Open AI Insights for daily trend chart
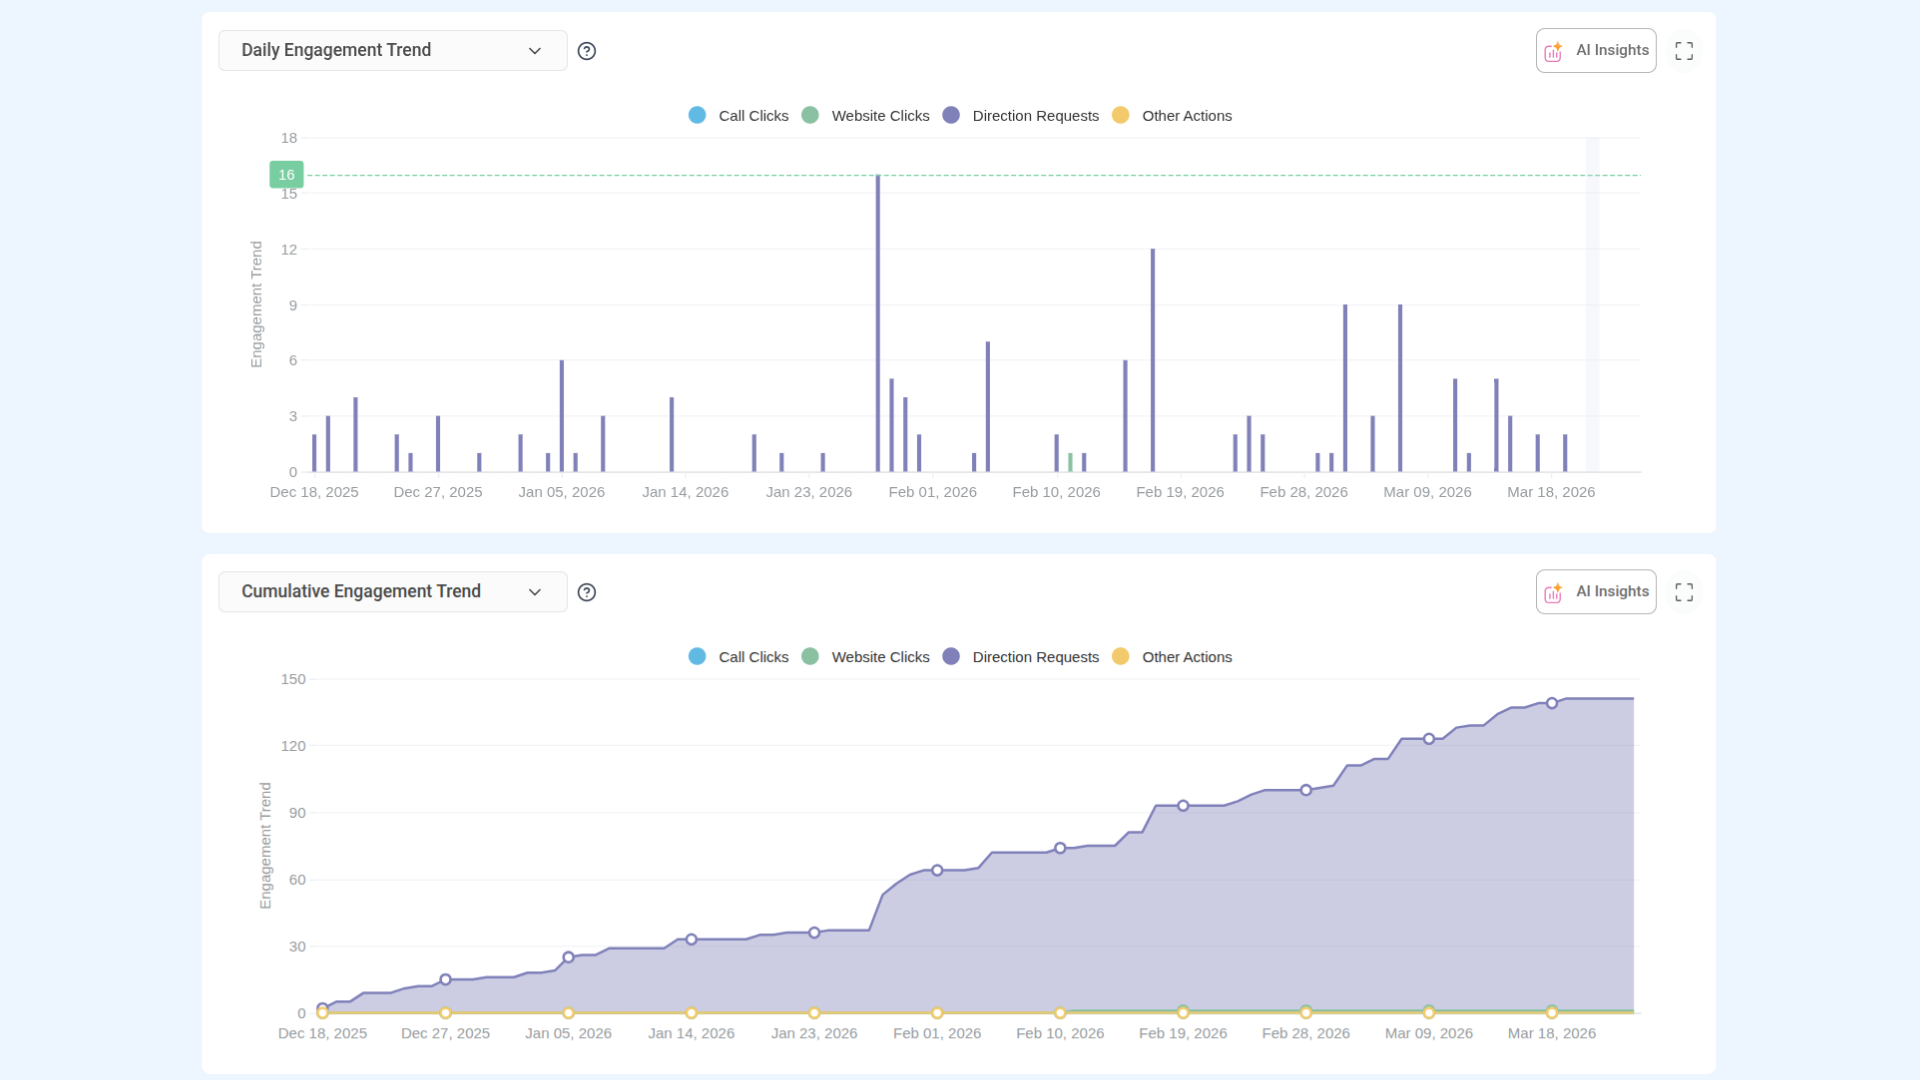The height and width of the screenshot is (1080, 1920). coord(1611,51)
